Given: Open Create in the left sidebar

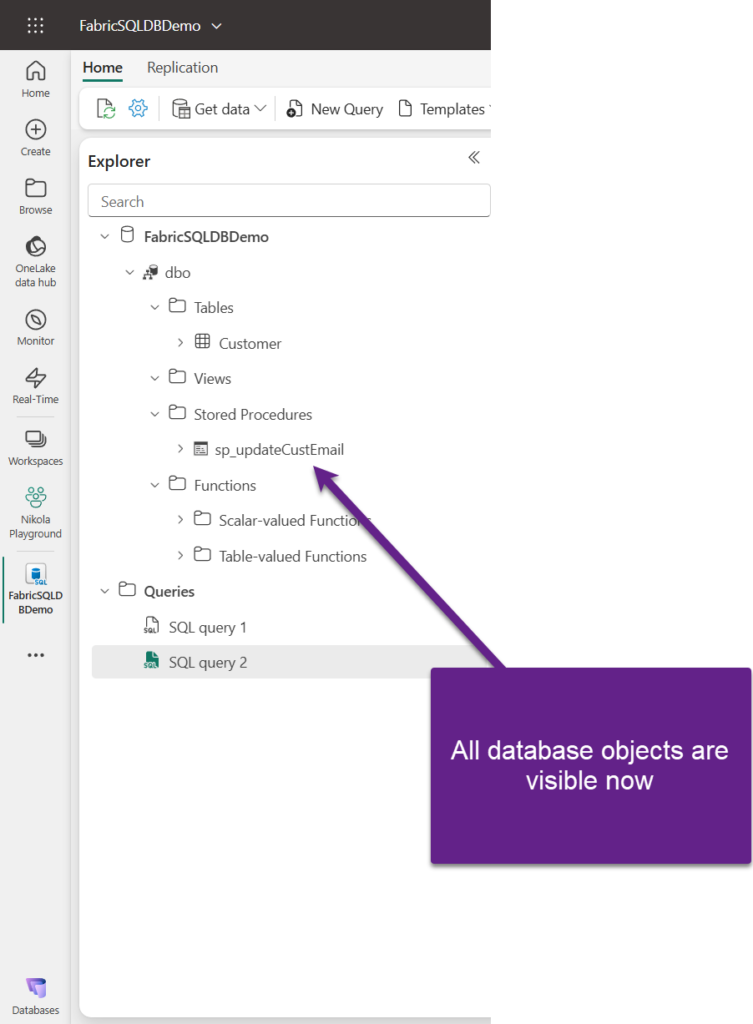Looking at the screenshot, I should click(x=35, y=138).
